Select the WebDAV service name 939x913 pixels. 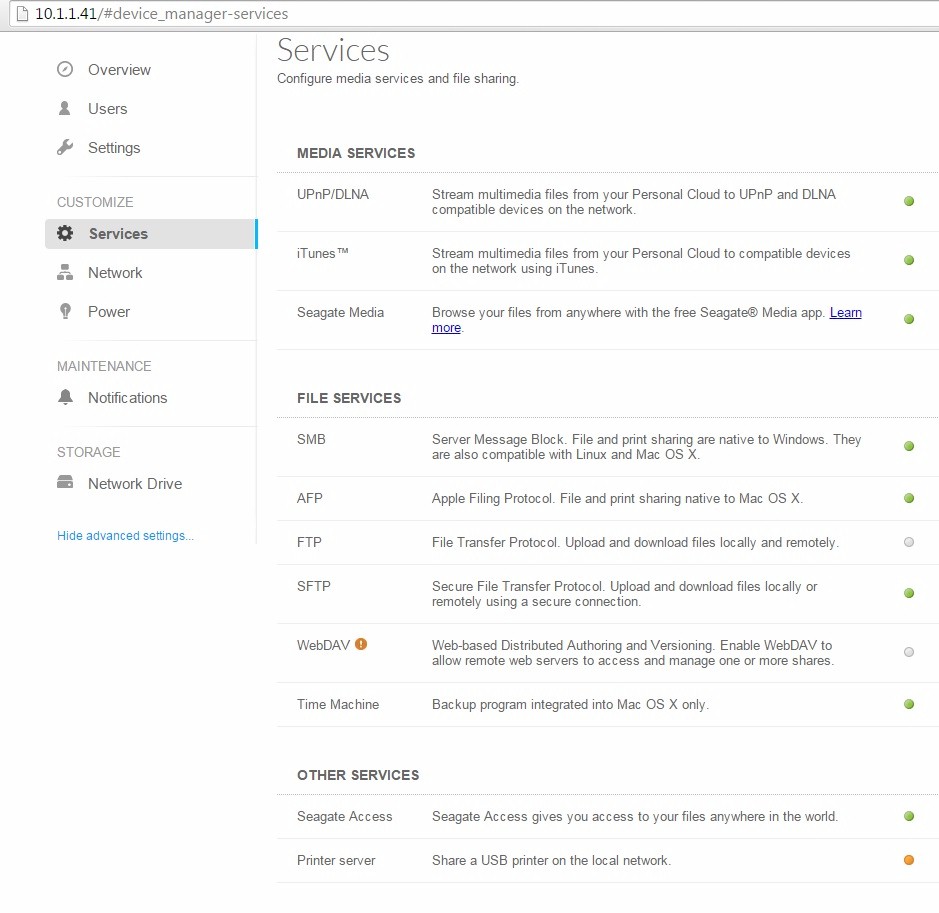click(323, 645)
